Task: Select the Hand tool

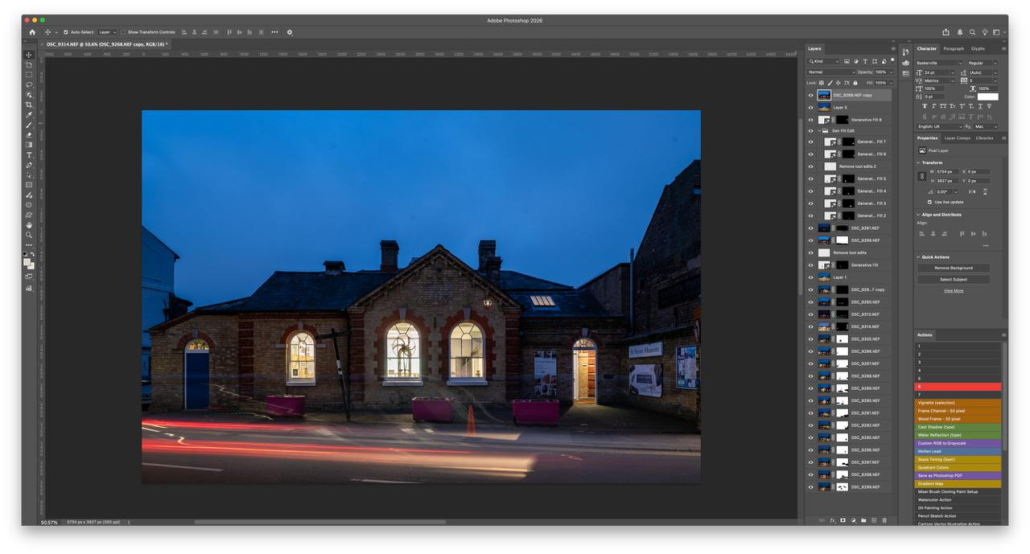Action: tap(29, 225)
